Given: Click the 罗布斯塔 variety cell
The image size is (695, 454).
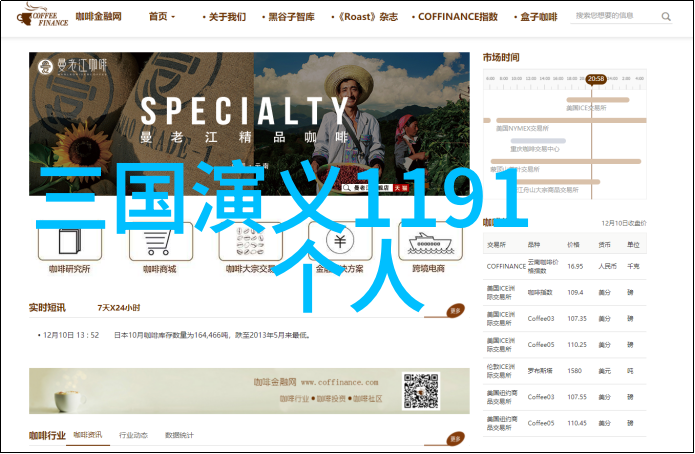Looking at the screenshot, I should click(540, 371).
